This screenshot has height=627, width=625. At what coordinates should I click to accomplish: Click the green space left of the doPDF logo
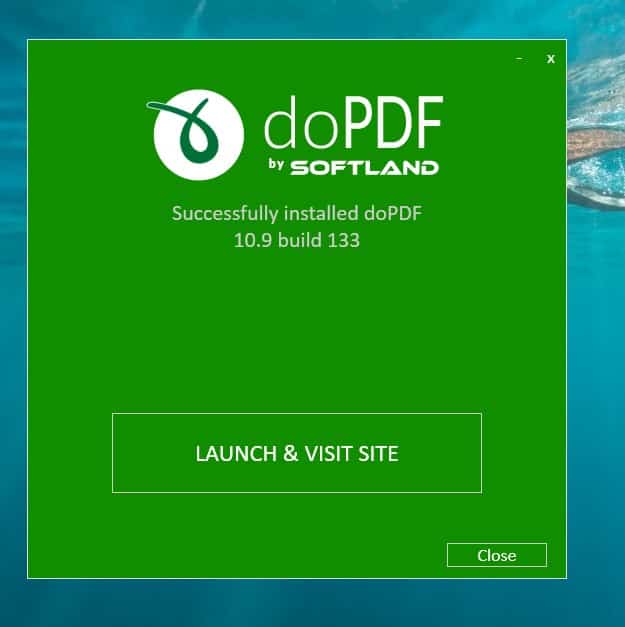click(86, 135)
